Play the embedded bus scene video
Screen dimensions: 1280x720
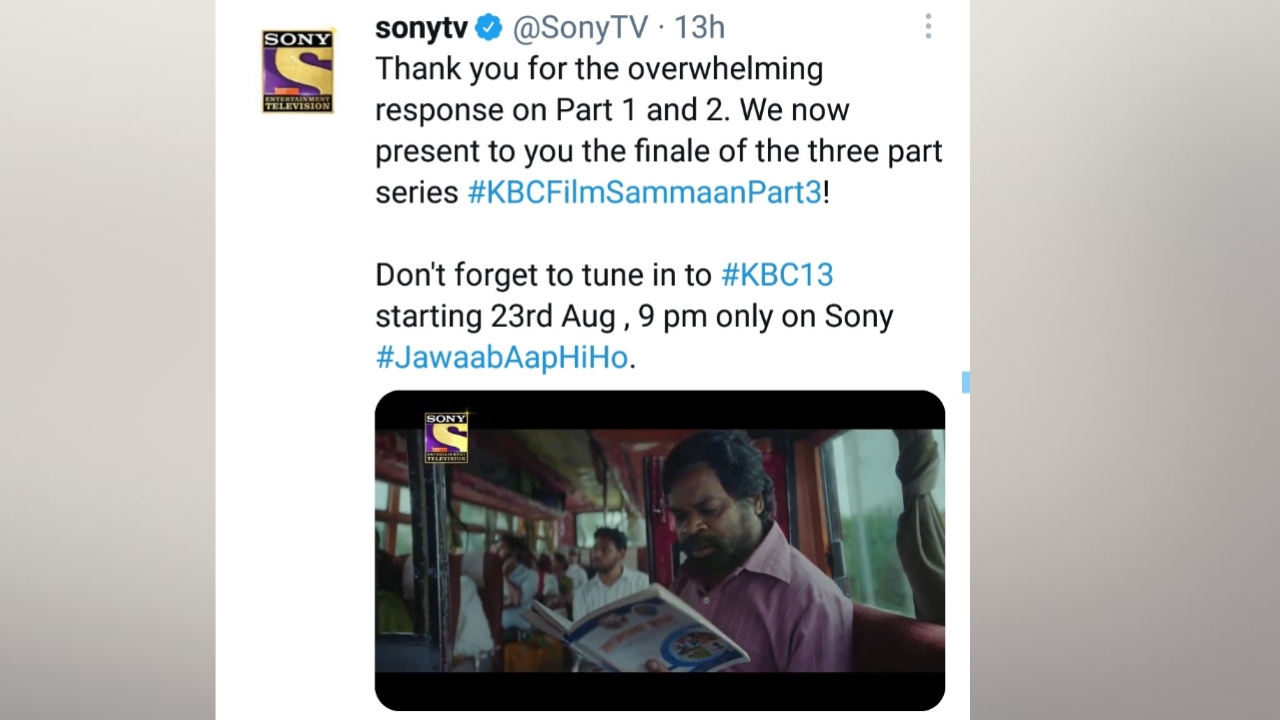[x=660, y=550]
